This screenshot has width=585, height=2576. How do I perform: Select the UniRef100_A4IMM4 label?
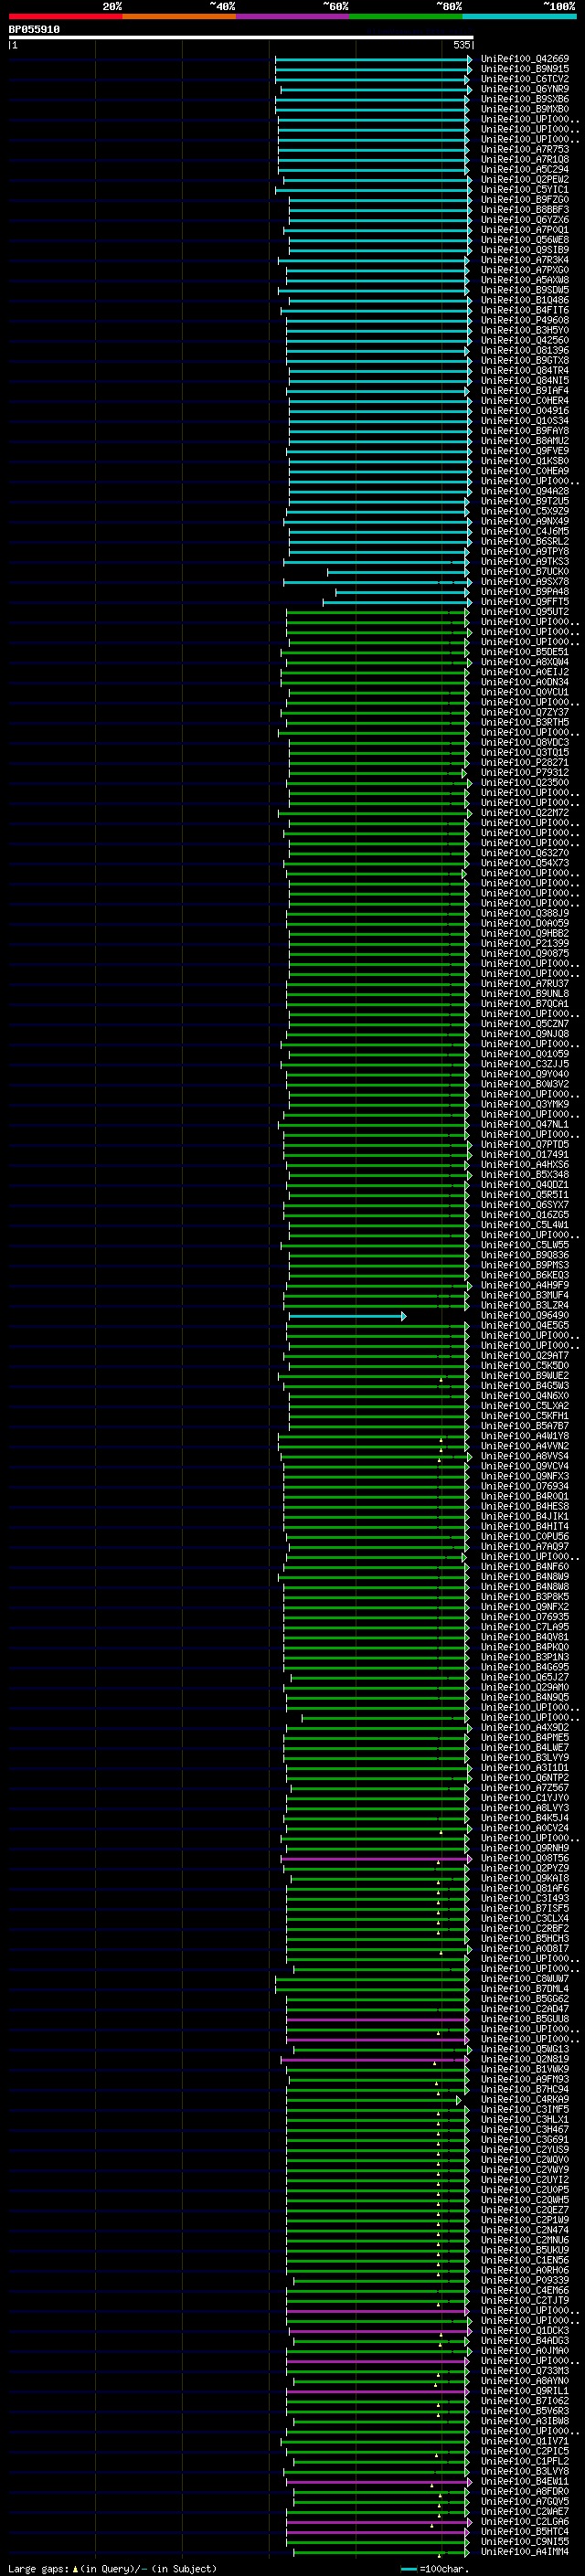click(x=524, y=2553)
